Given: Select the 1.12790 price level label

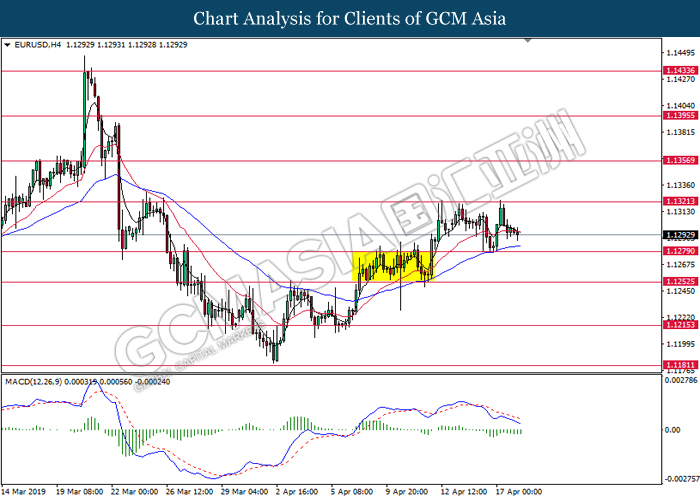Looking at the screenshot, I should [680, 251].
